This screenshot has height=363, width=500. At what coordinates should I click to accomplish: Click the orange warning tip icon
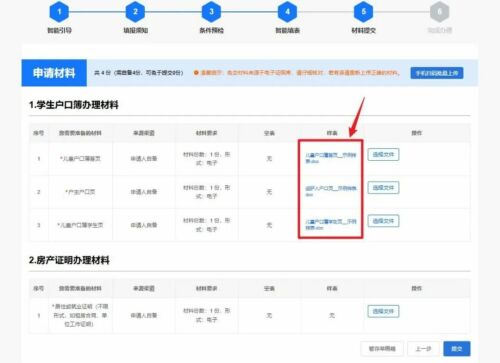point(196,73)
